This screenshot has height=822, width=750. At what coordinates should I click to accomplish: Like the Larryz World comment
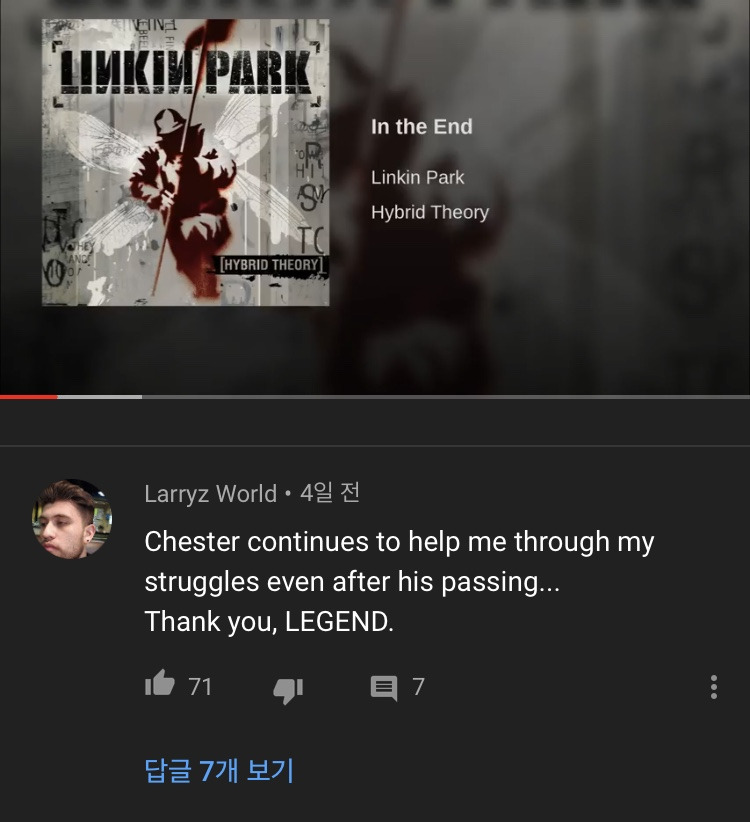tap(160, 683)
